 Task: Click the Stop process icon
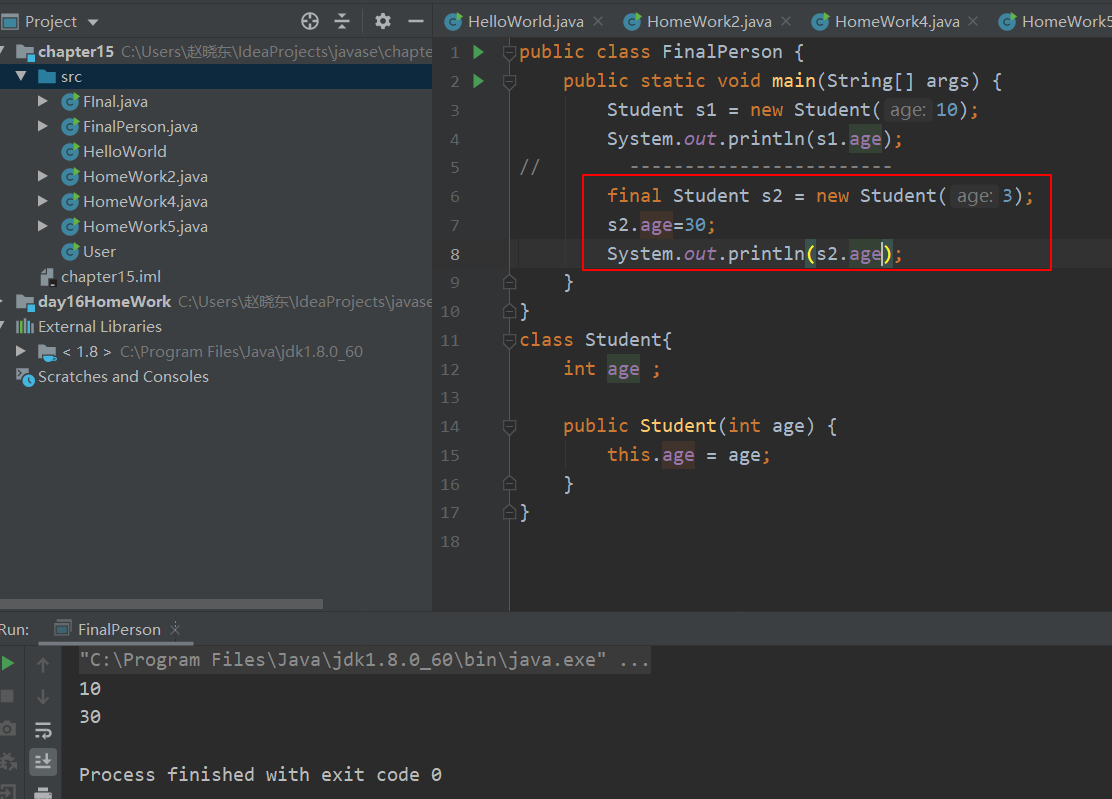coord(8,696)
